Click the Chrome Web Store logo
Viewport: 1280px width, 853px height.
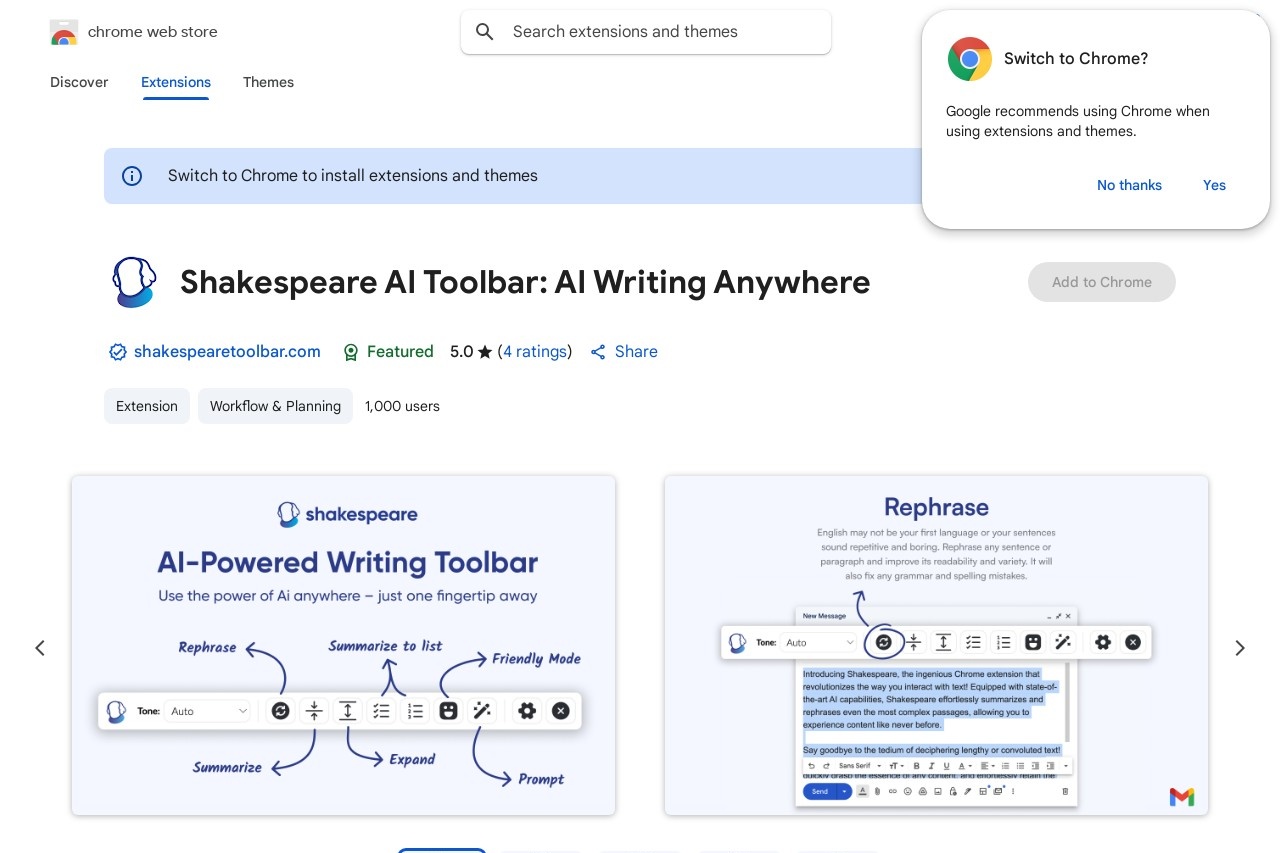point(64,32)
